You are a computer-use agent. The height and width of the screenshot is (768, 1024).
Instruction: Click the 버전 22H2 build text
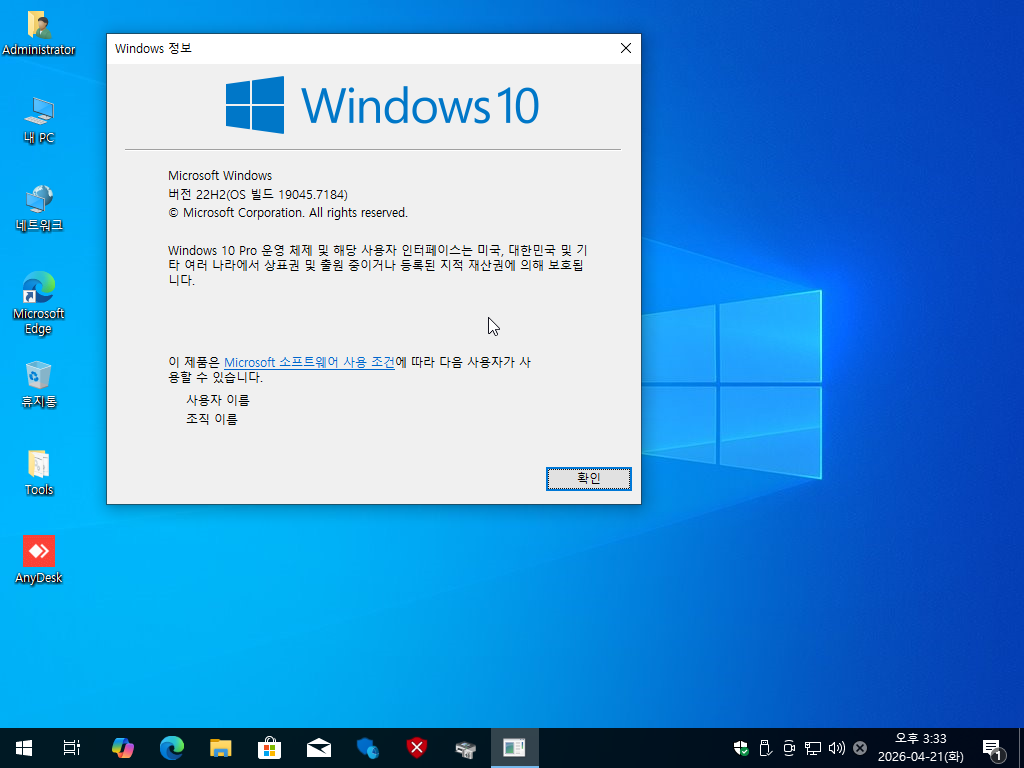(x=258, y=195)
